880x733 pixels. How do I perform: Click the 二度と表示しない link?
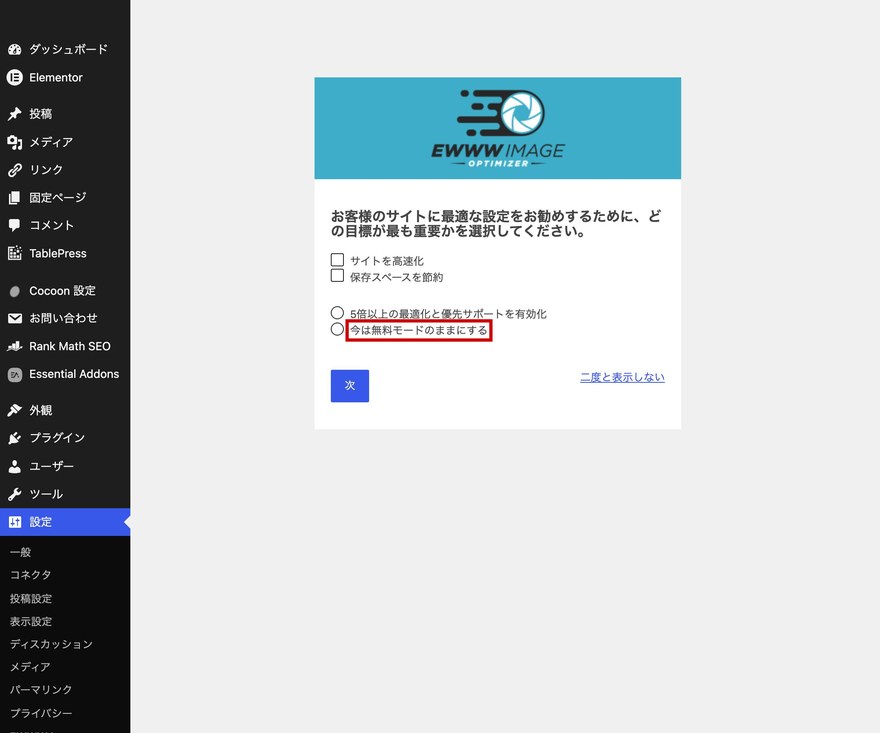tap(622, 377)
